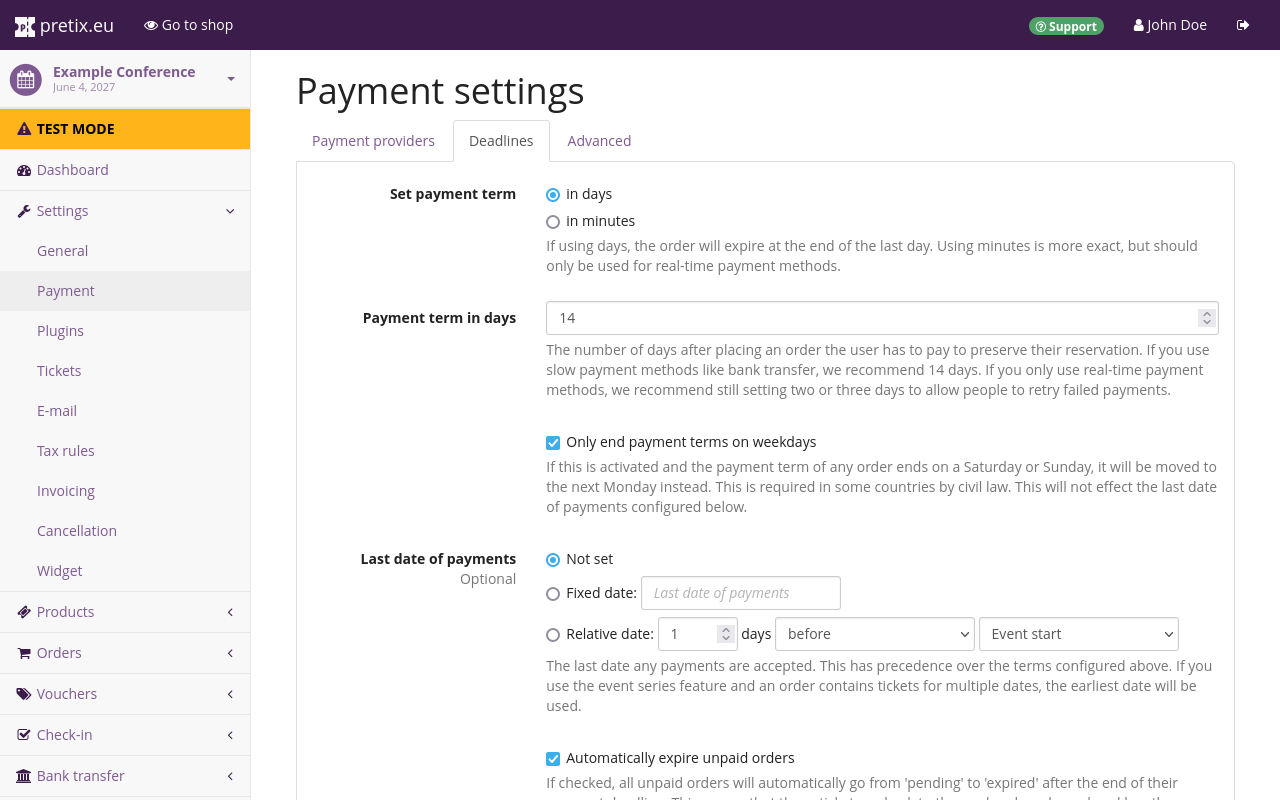Click the Relative date days number field
Viewport: 1280px width, 800px height.
pyautogui.click(x=698, y=634)
